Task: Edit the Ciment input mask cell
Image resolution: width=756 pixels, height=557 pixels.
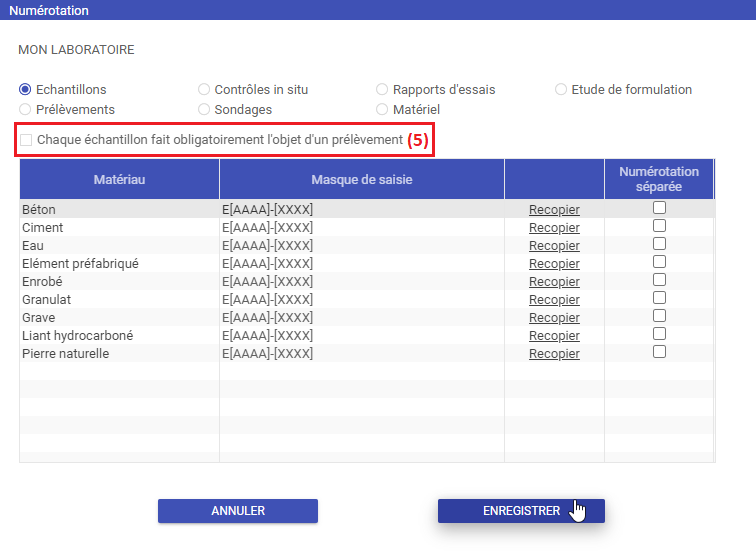Action: tap(362, 228)
